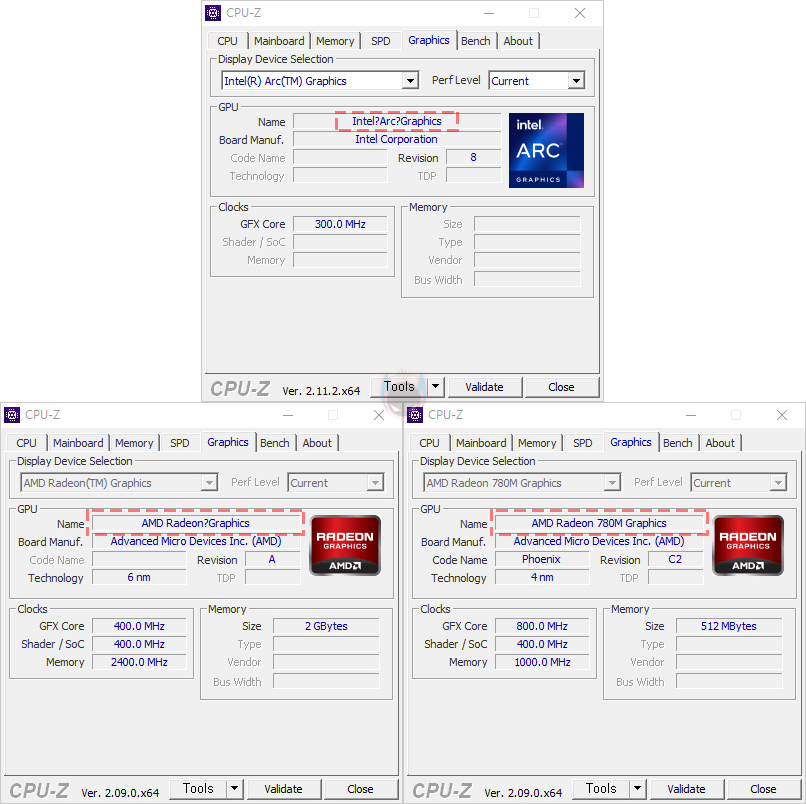Image resolution: width=806 pixels, height=804 pixels.
Task: Select SPD tab in Intel Arc window
Action: pos(381,41)
